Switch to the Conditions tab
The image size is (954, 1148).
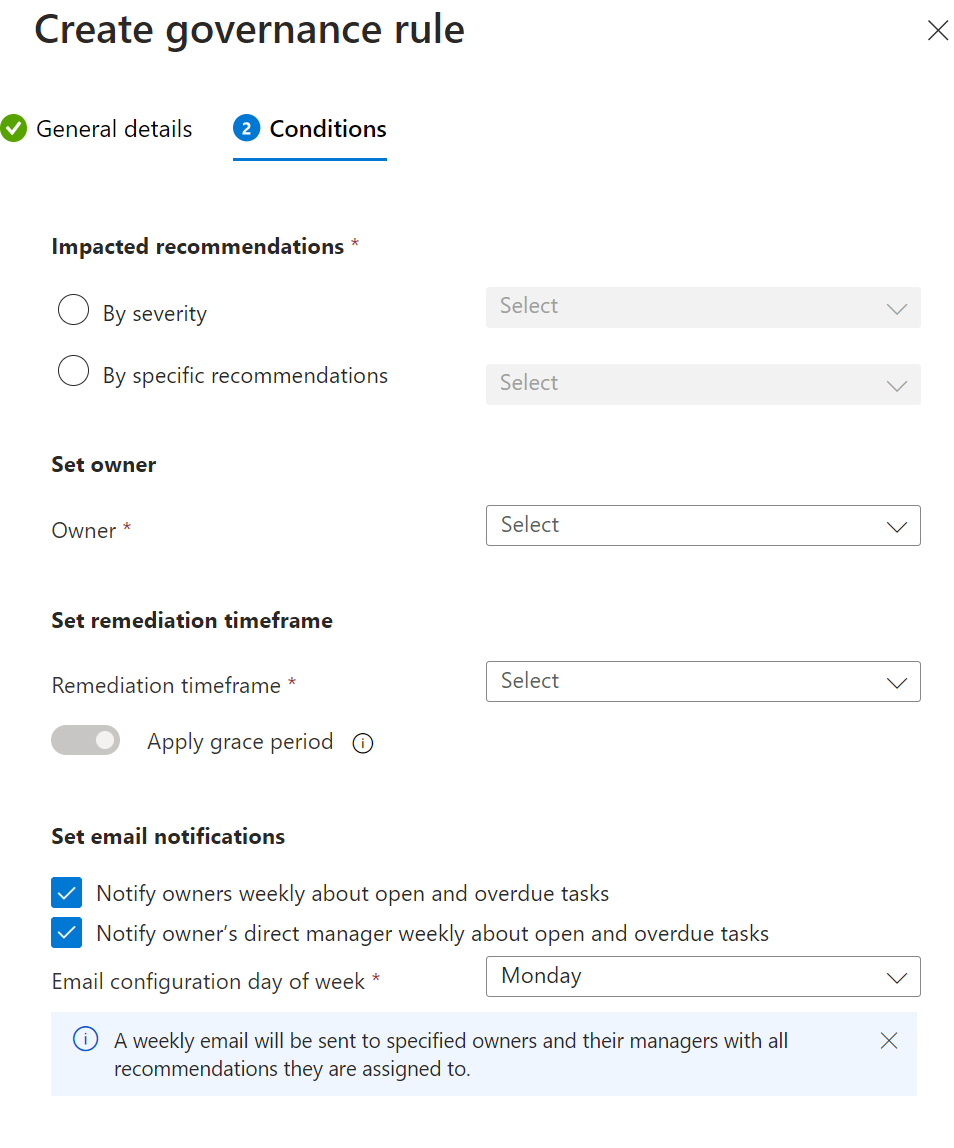pyautogui.click(x=327, y=129)
